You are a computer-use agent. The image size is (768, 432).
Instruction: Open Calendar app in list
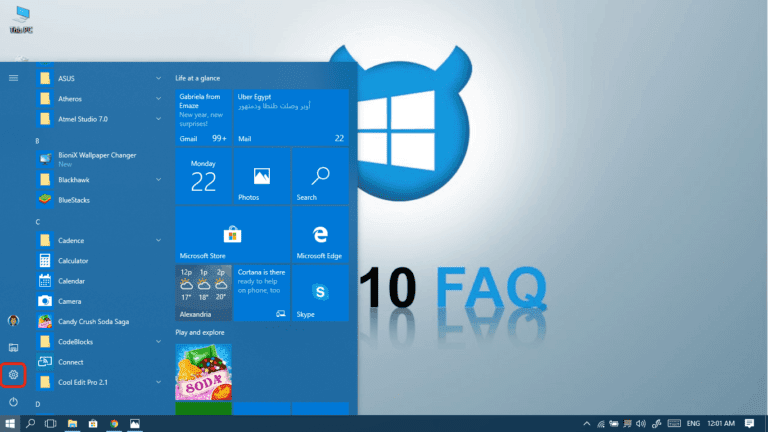(98, 281)
